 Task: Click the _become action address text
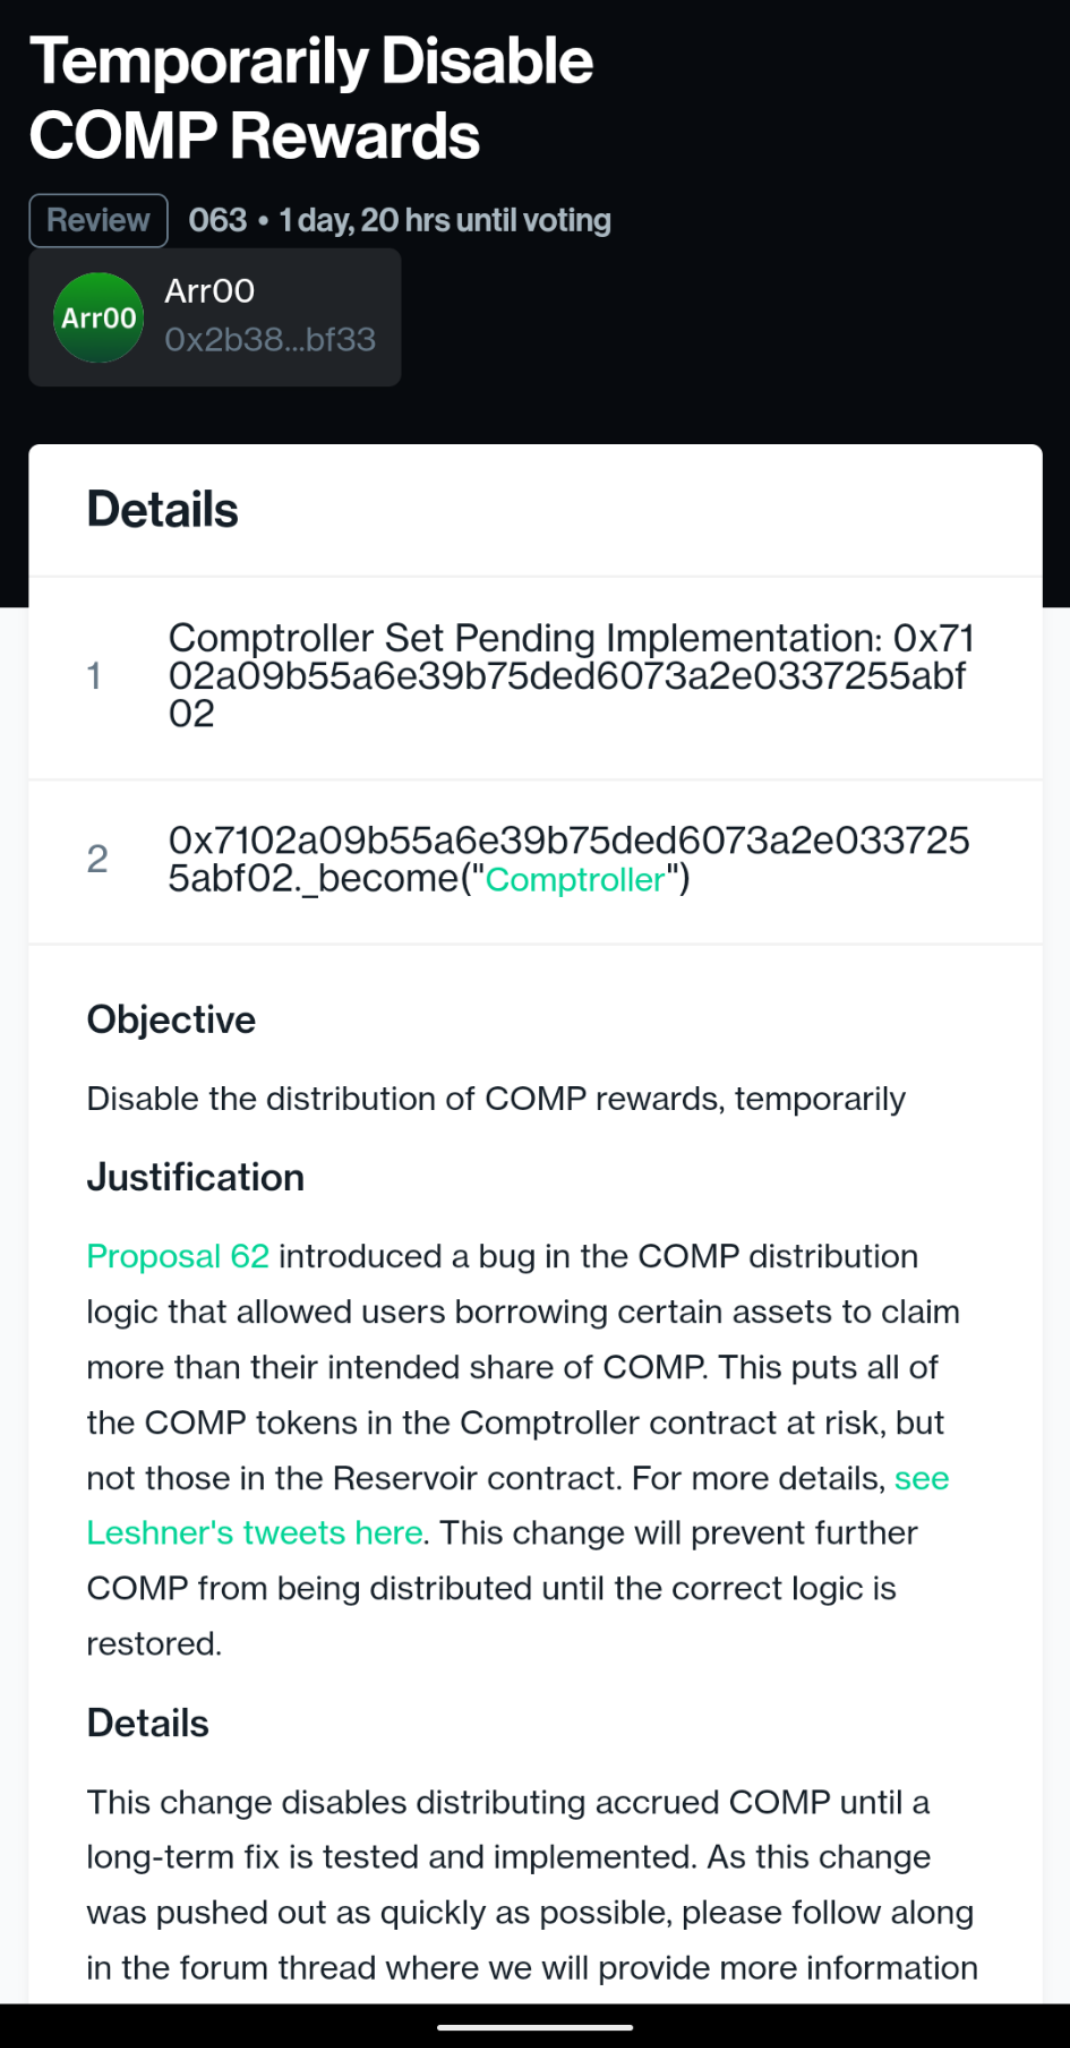569,860
